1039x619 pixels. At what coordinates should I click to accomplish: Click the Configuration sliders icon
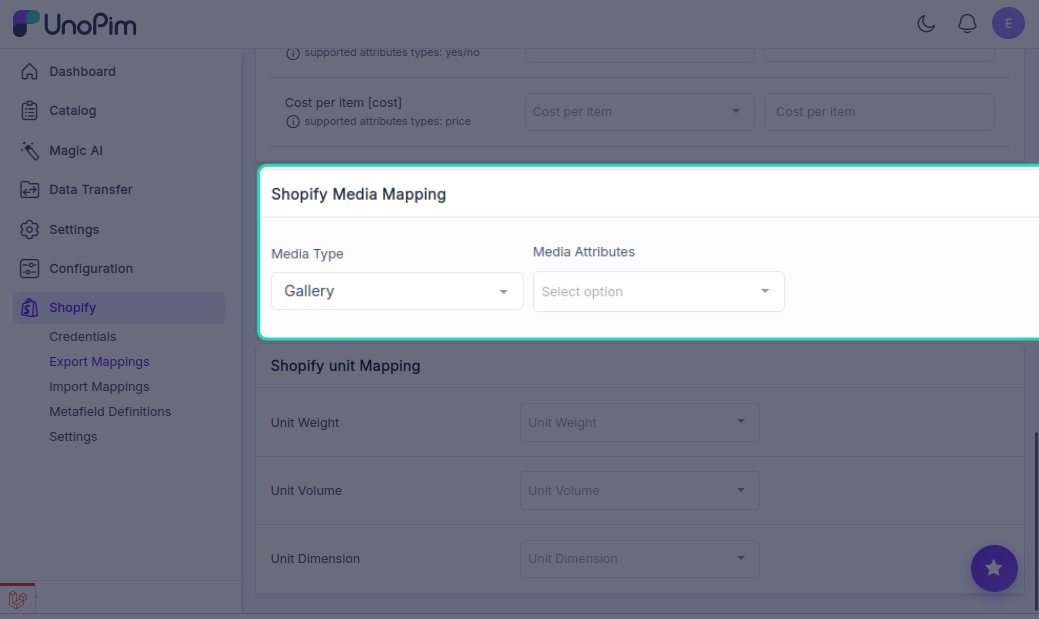coord(29,268)
